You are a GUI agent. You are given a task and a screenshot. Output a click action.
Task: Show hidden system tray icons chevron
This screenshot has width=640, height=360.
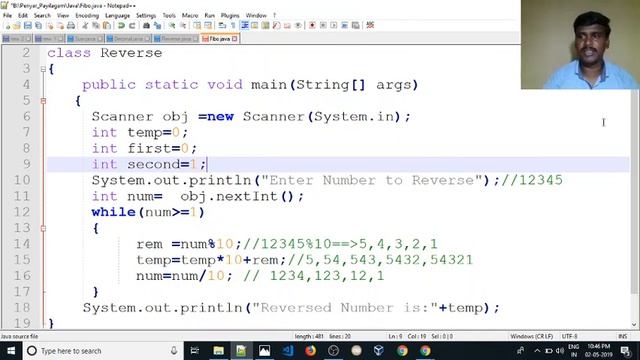(x=537, y=351)
